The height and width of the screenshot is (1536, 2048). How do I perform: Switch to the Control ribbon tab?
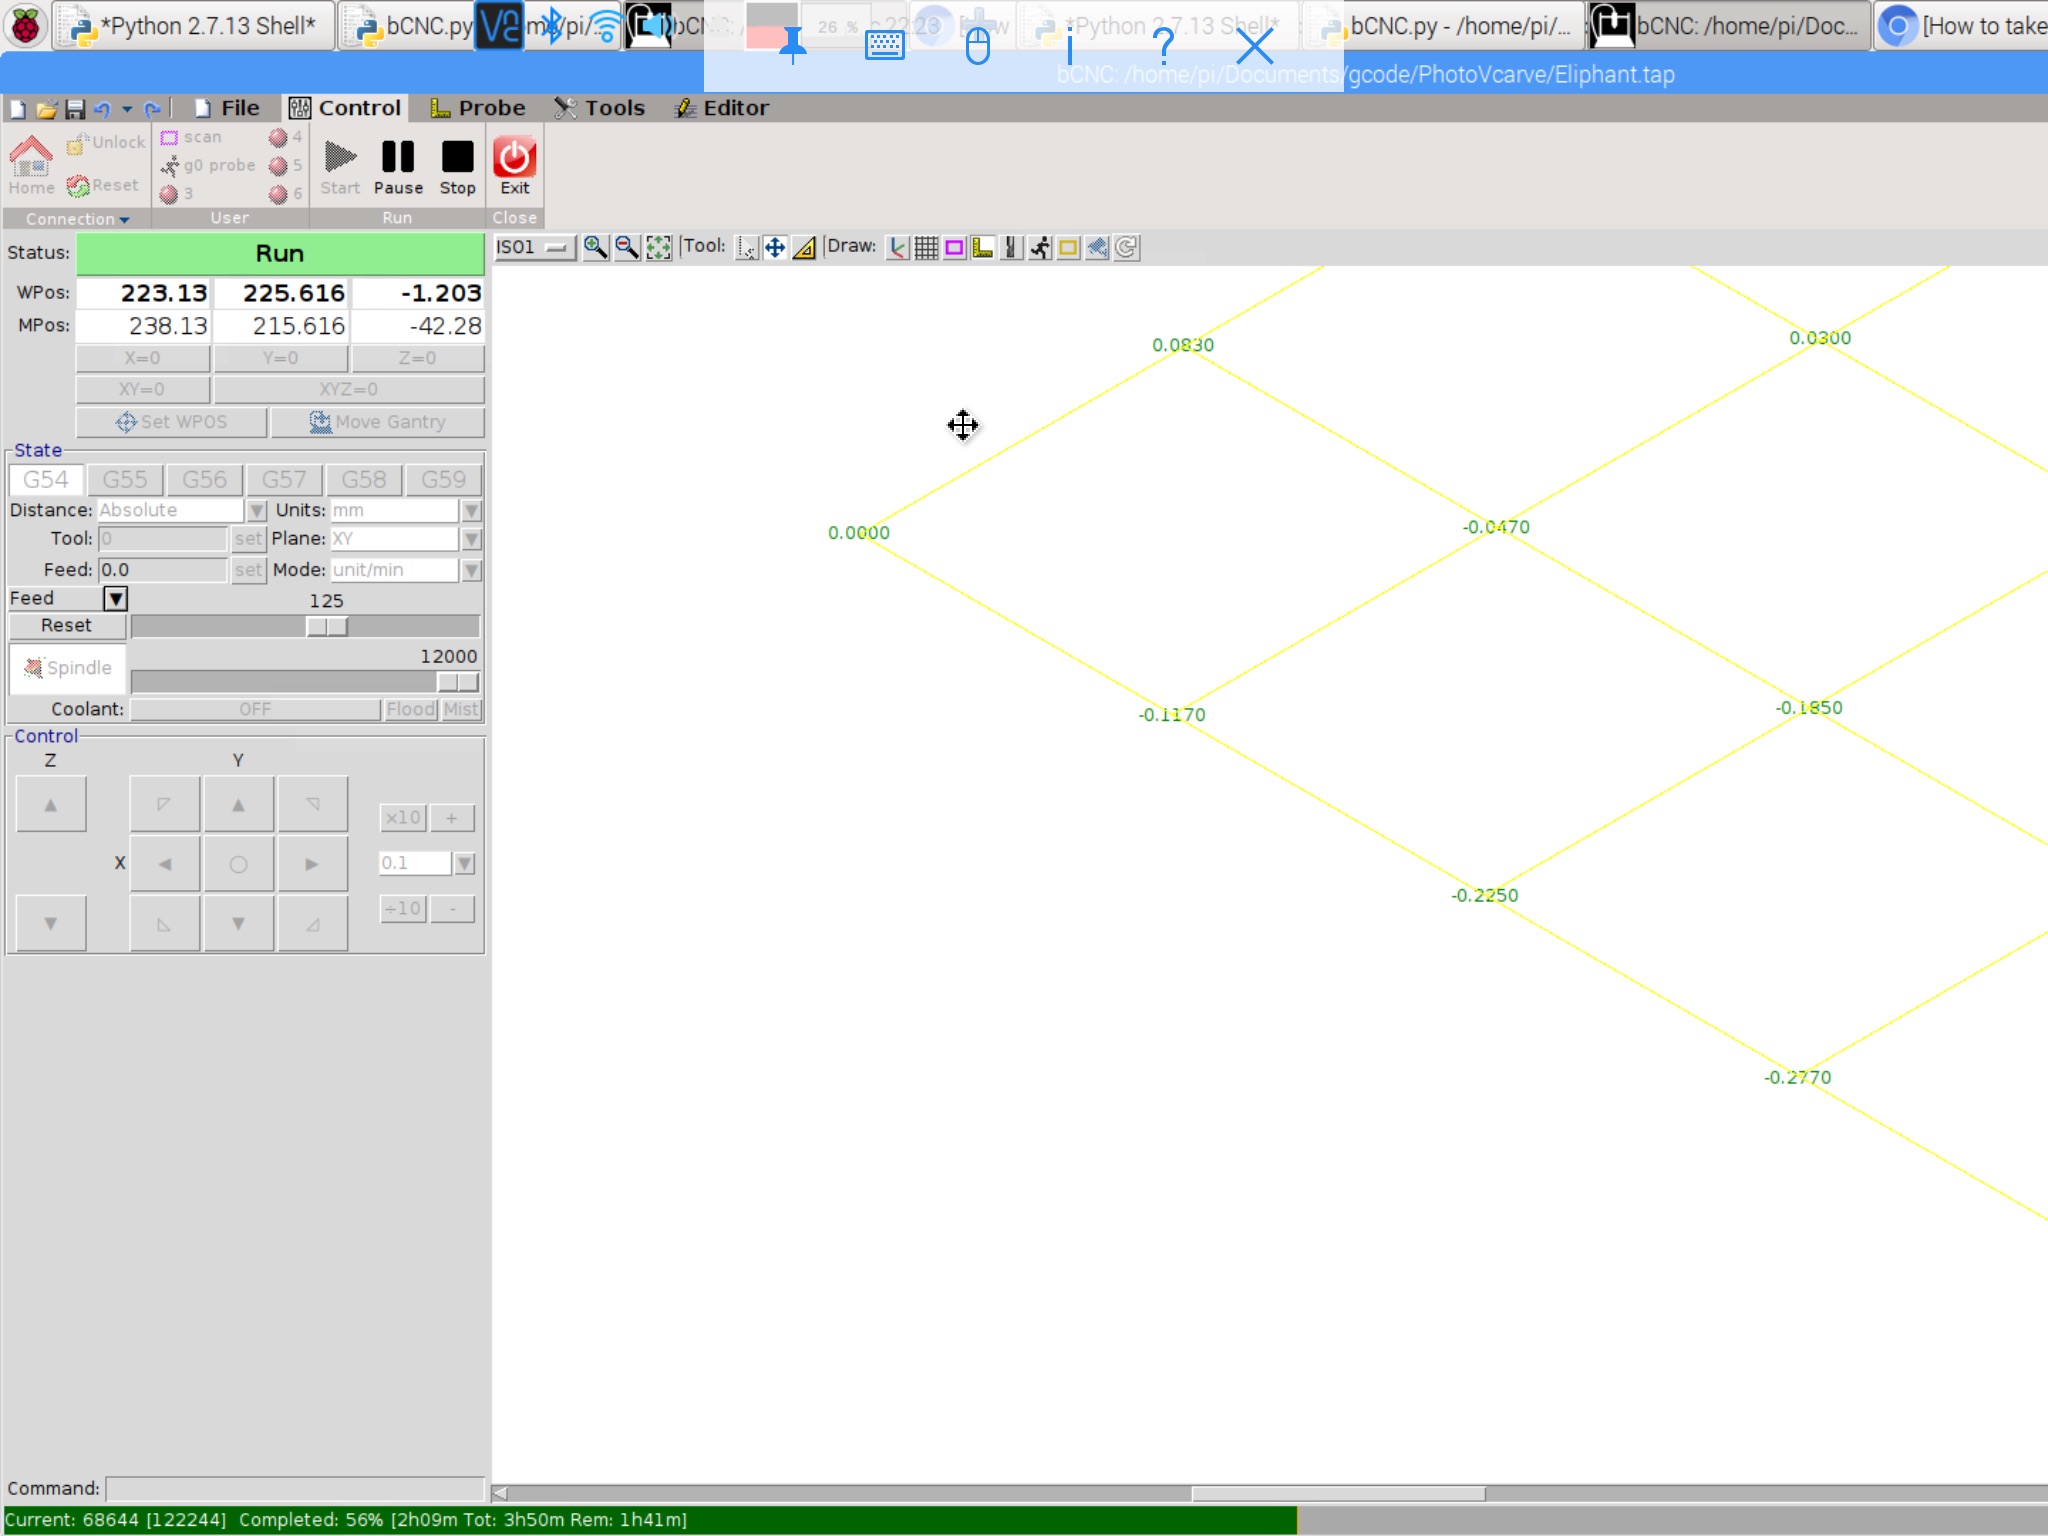click(345, 108)
